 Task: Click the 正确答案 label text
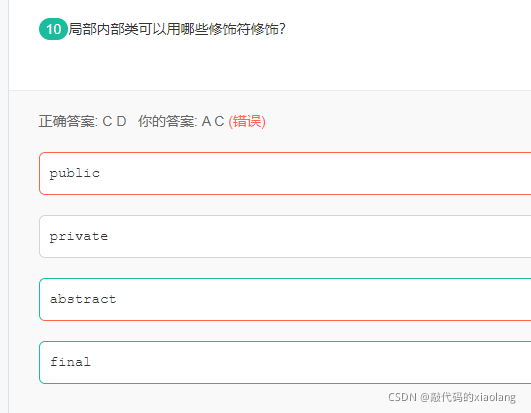tap(68, 122)
